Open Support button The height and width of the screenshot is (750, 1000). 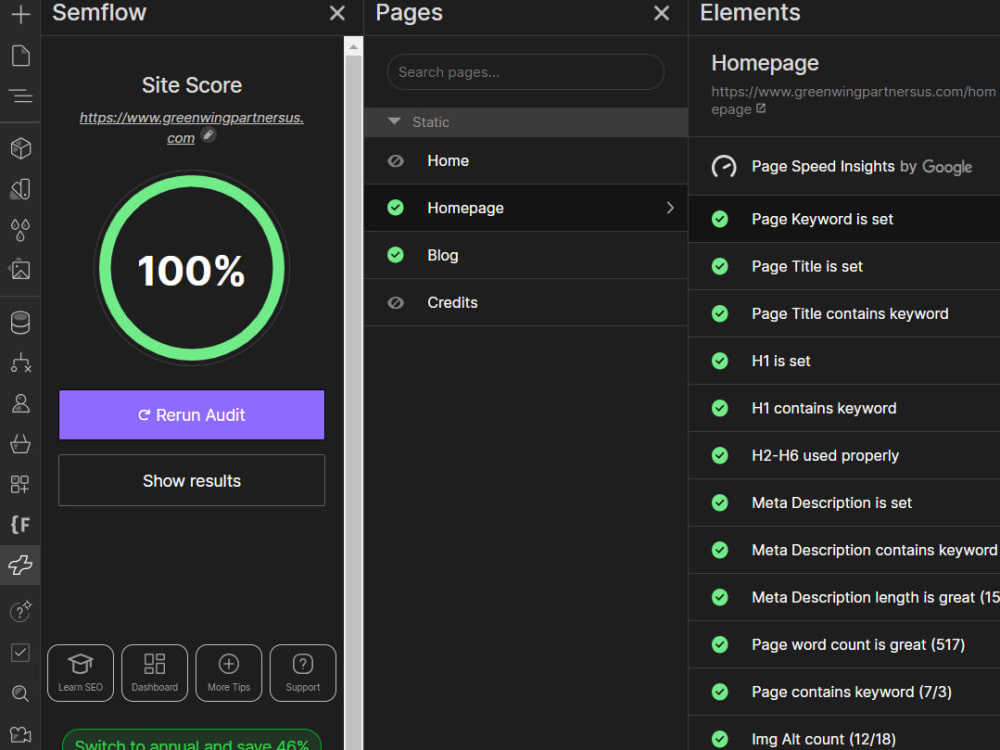coord(303,673)
